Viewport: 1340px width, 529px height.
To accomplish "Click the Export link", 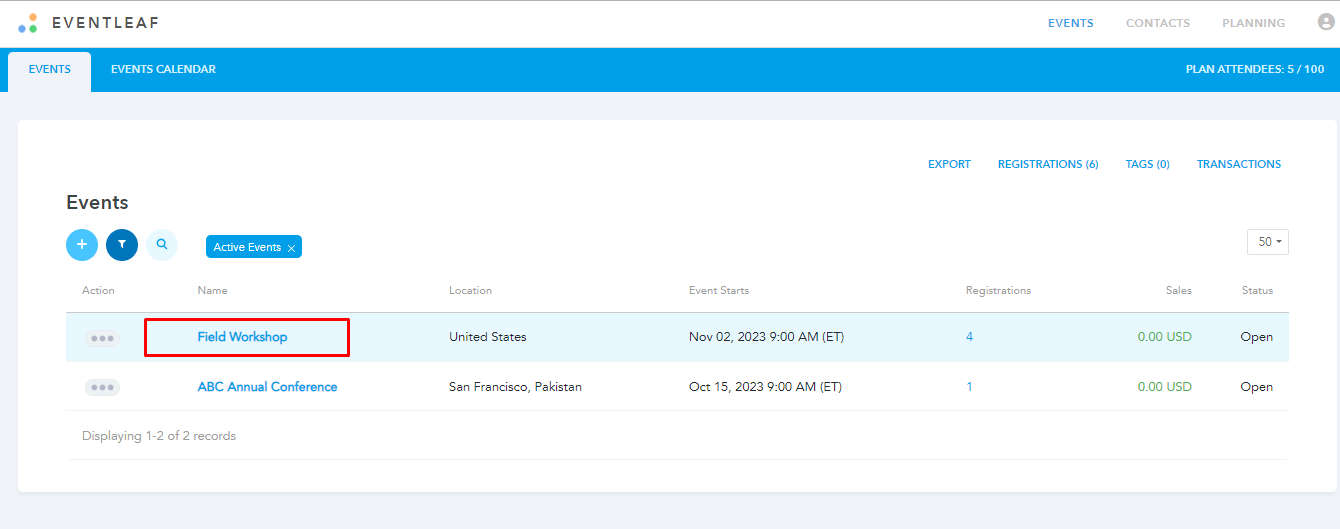I will pyautogui.click(x=950, y=164).
